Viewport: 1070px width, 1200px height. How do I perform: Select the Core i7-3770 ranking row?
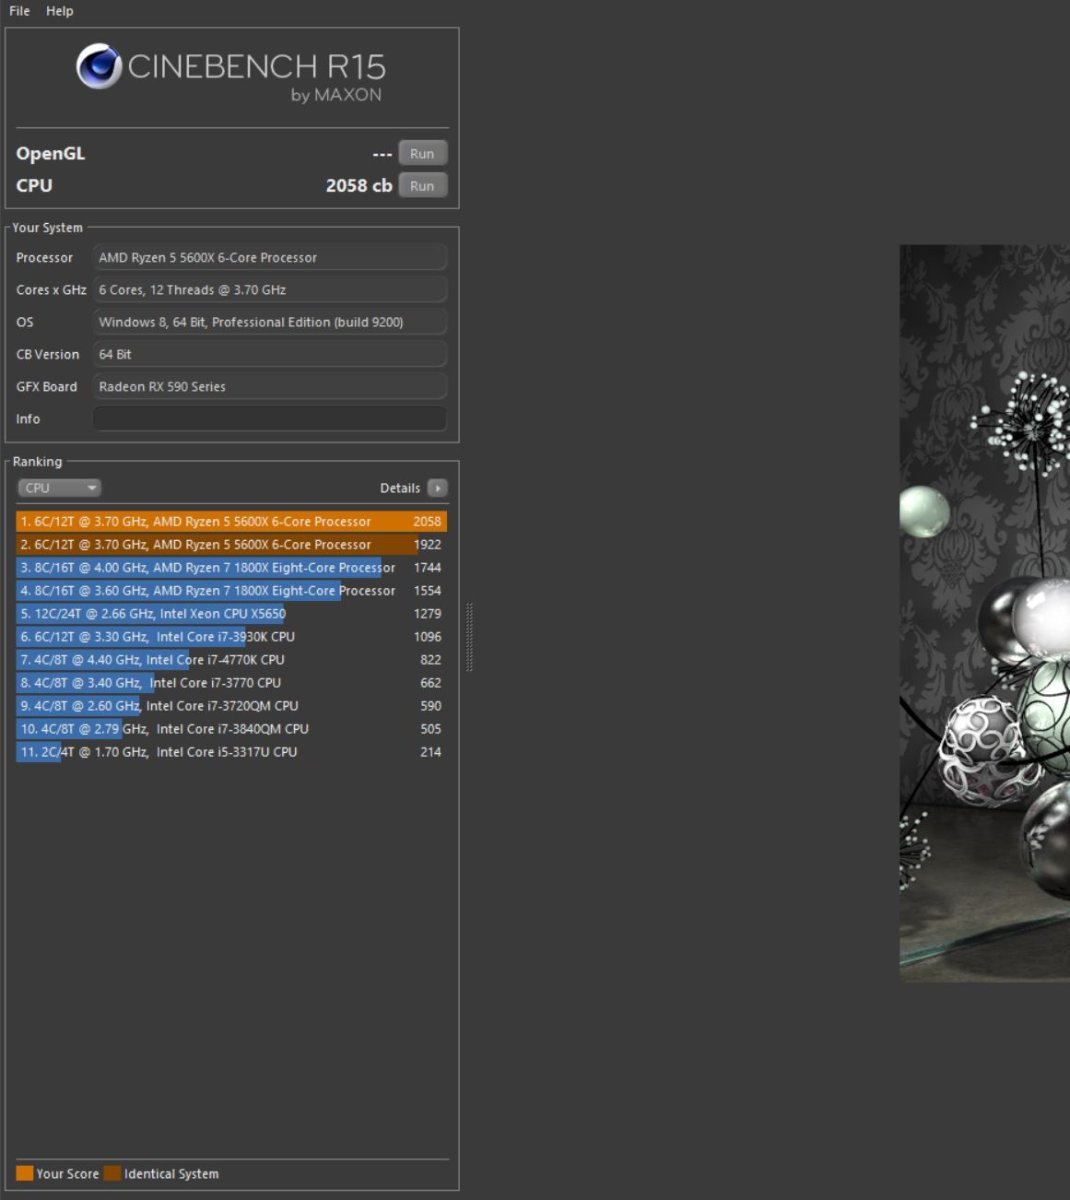tap(231, 682)
